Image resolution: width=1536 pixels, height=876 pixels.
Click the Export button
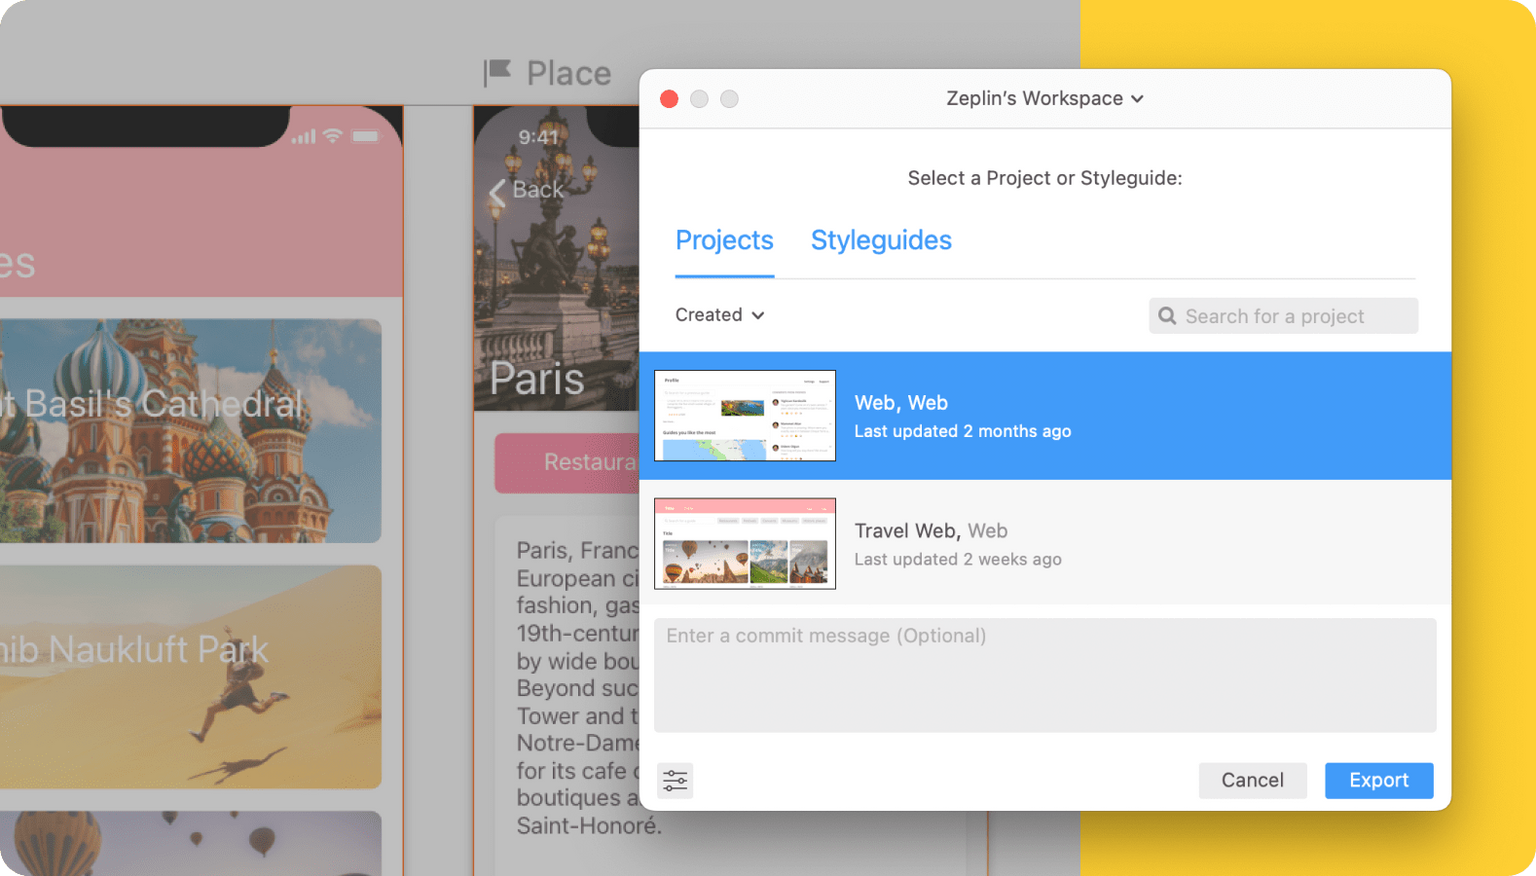pos(1378,780)
